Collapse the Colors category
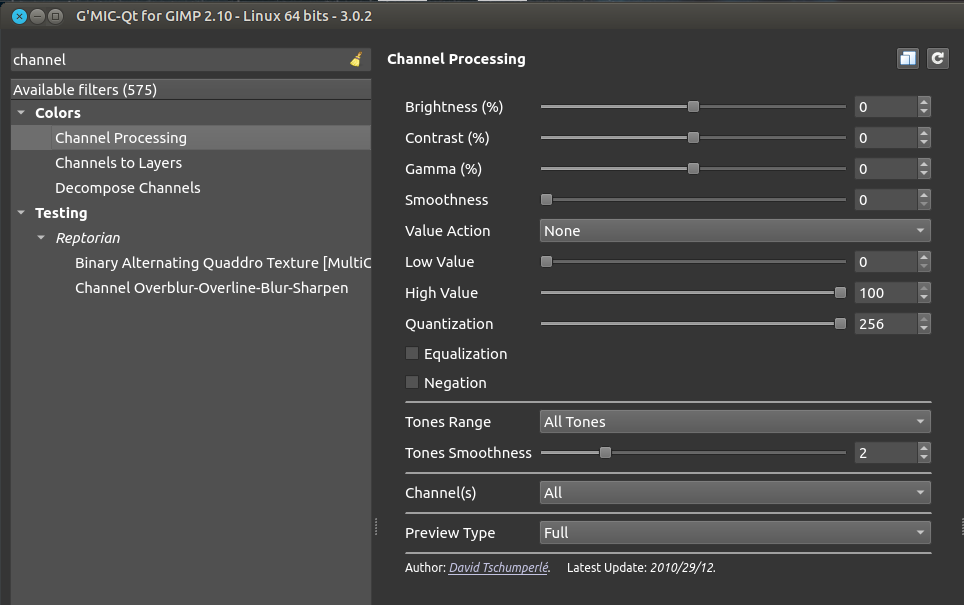This screenshot has width=964, height=605. point(21,113)
